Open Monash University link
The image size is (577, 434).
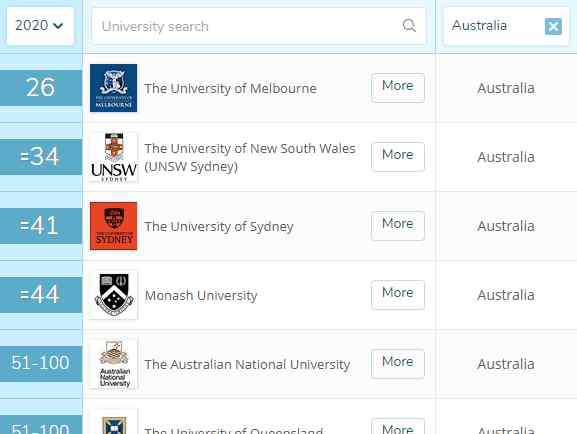201,295
